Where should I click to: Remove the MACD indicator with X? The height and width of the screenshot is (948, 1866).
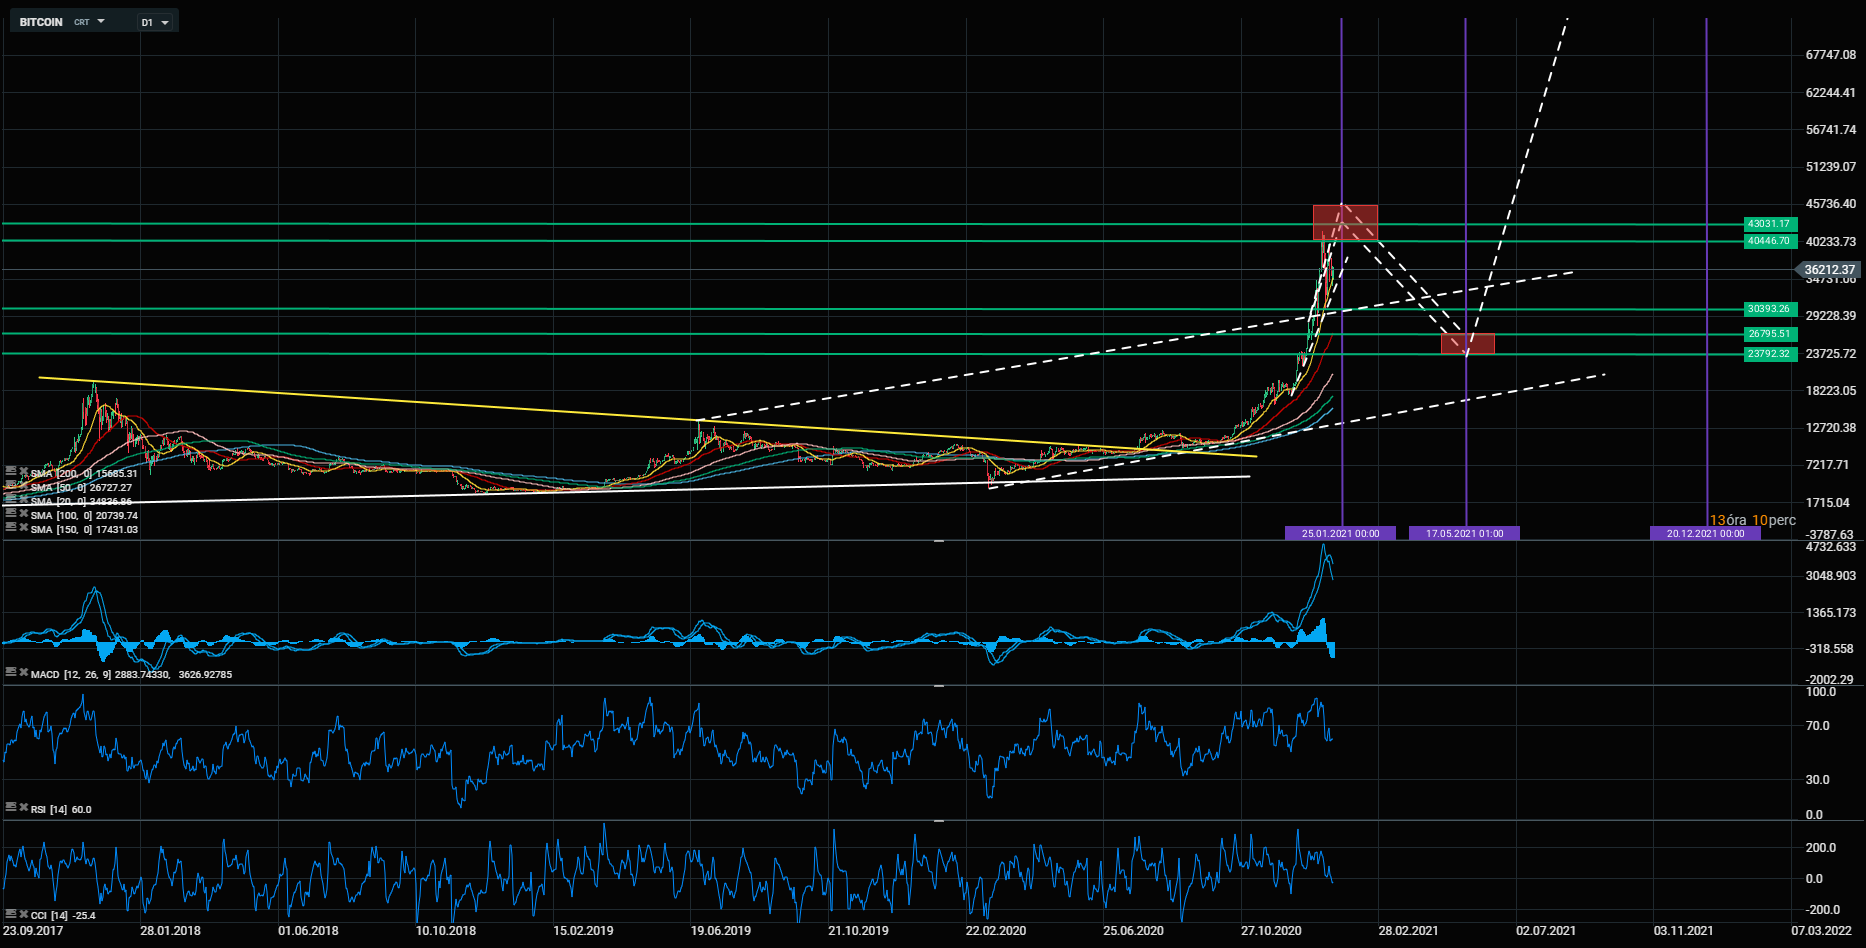click(x=23, y=674)
